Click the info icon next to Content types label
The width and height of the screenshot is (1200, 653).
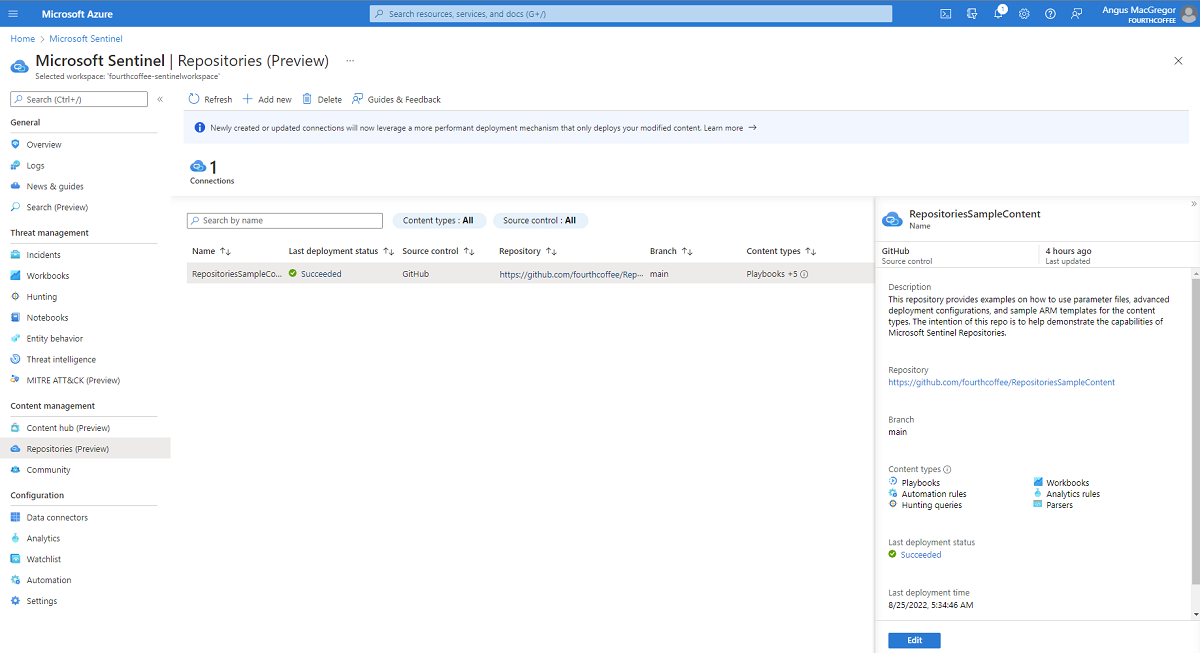pos(947,469)
